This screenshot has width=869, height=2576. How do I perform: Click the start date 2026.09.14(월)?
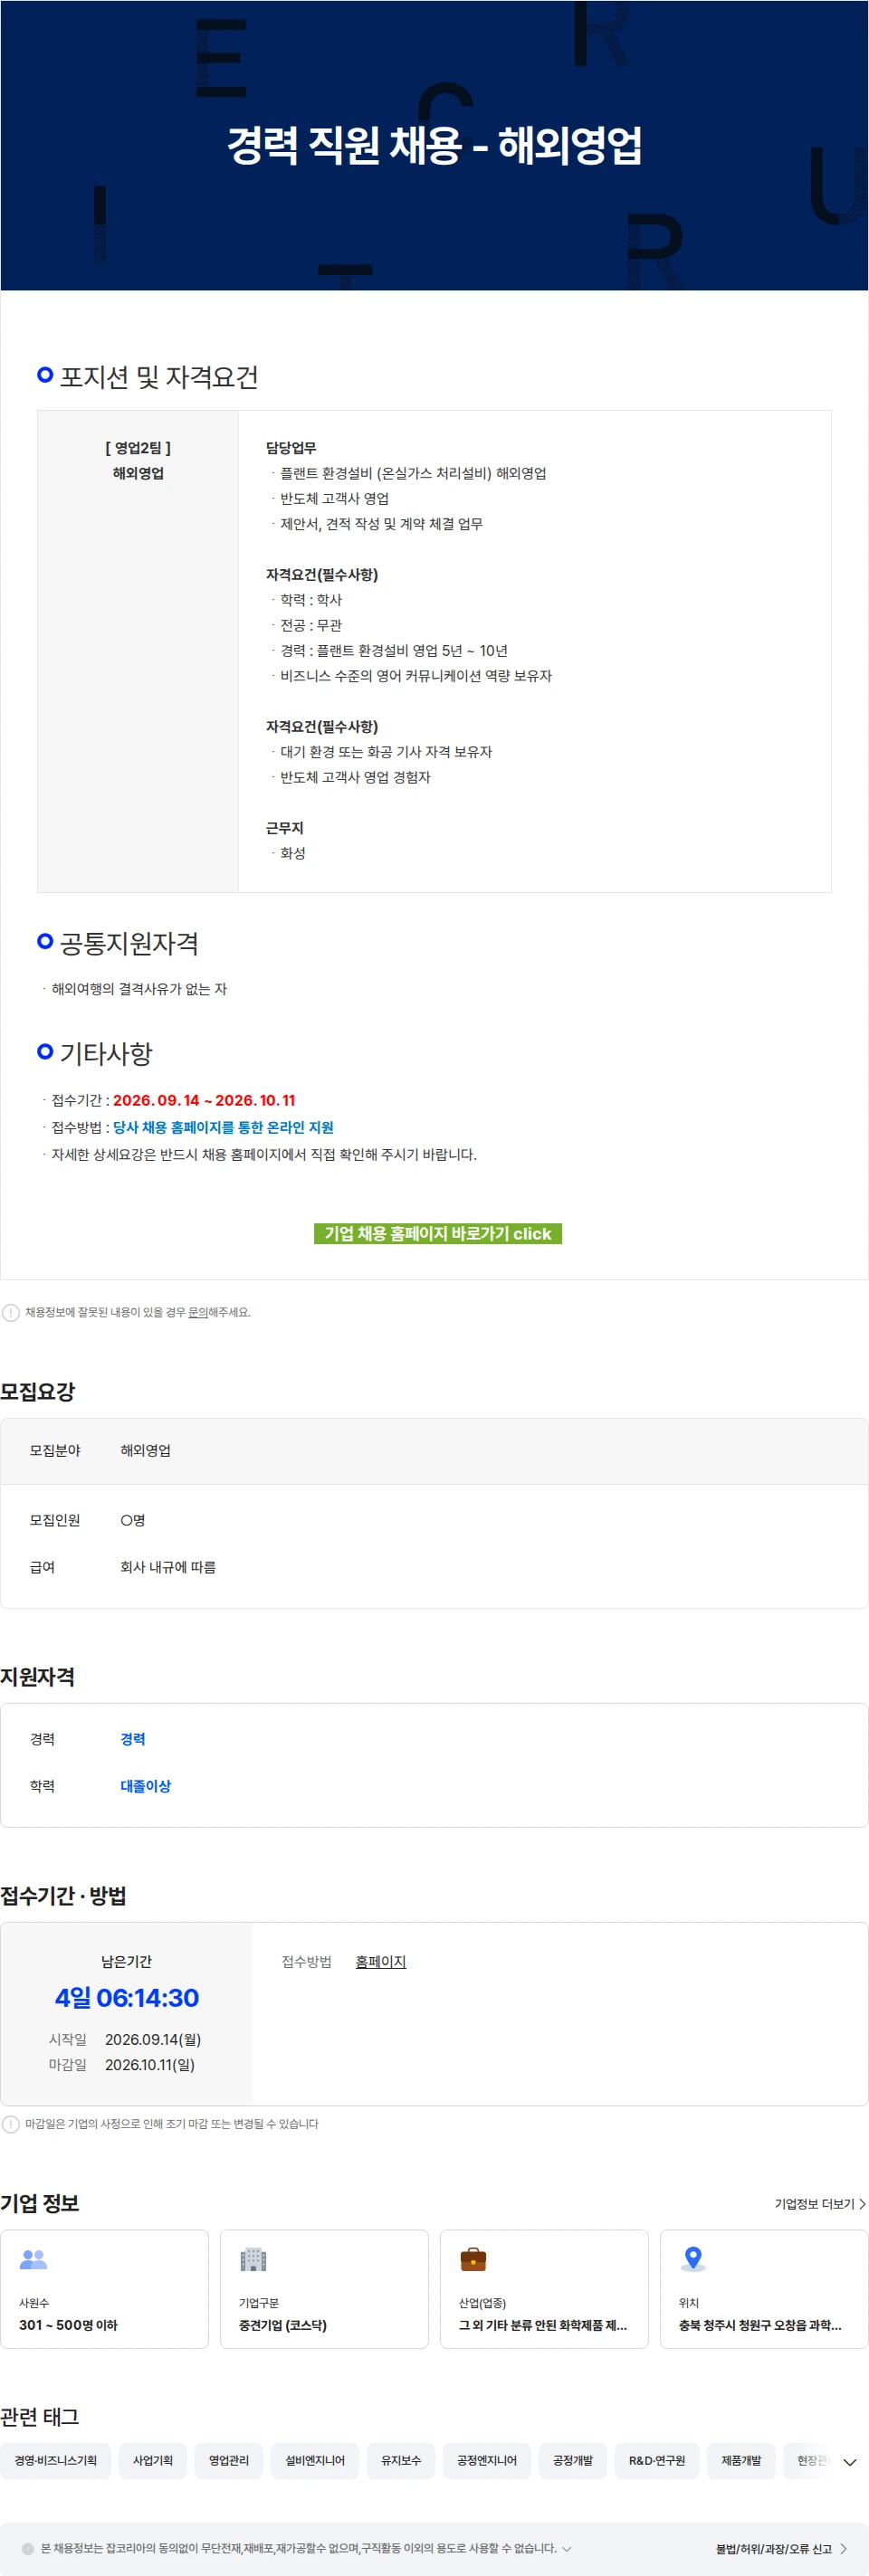pos(153,2039)
